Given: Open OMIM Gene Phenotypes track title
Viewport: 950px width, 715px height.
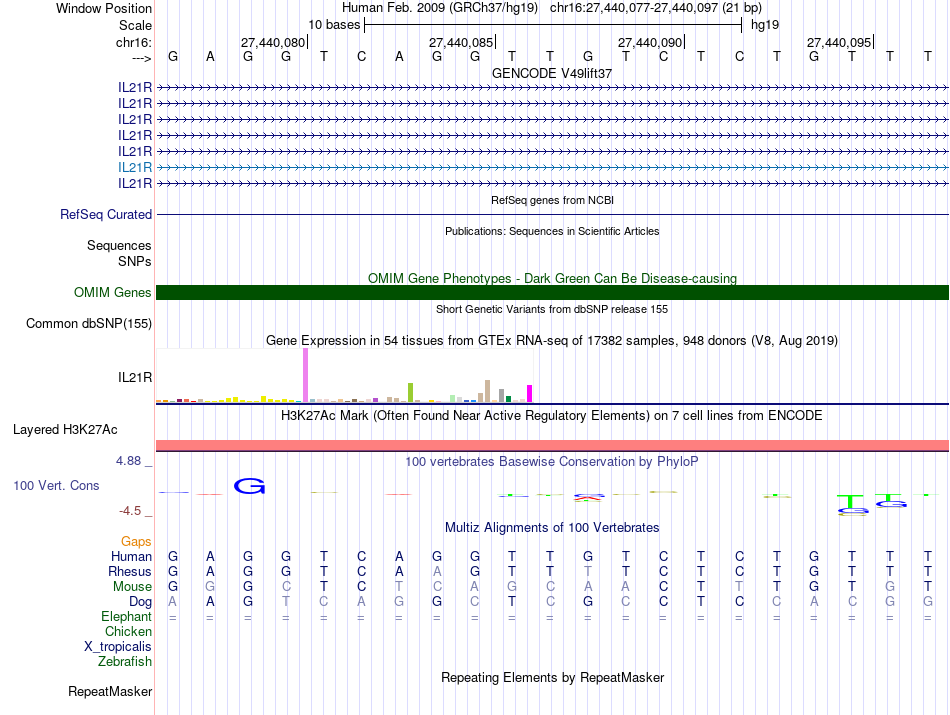Looking at the screenshot, I should coord(552,279).
